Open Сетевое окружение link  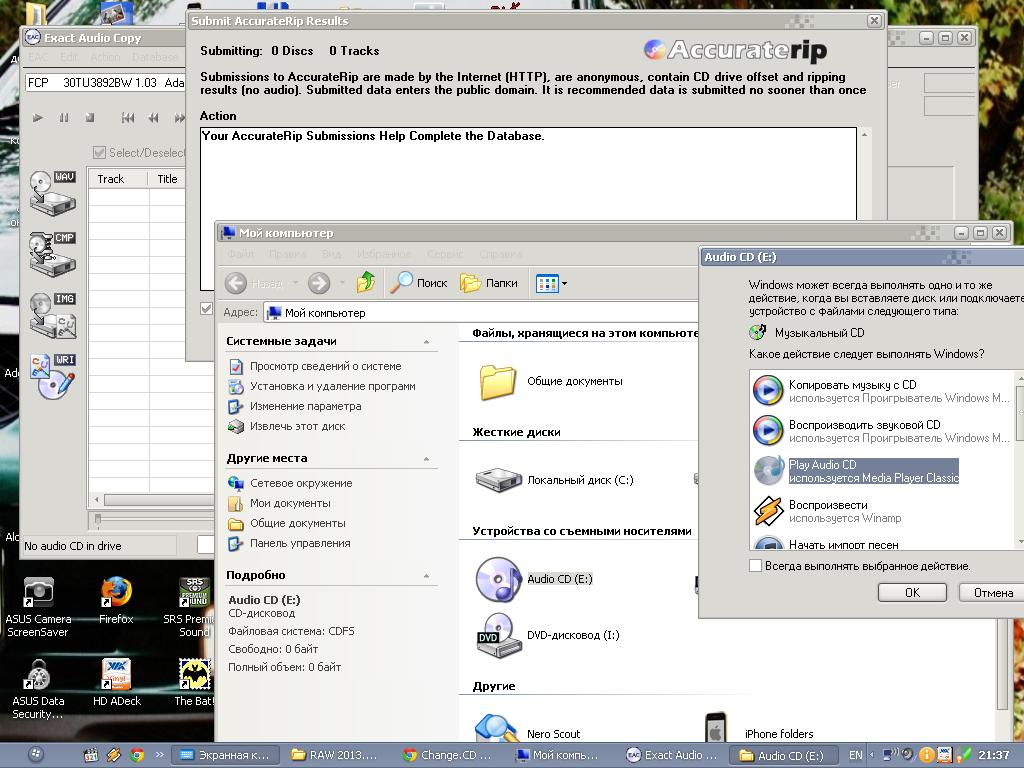click(x=301, y=483)
